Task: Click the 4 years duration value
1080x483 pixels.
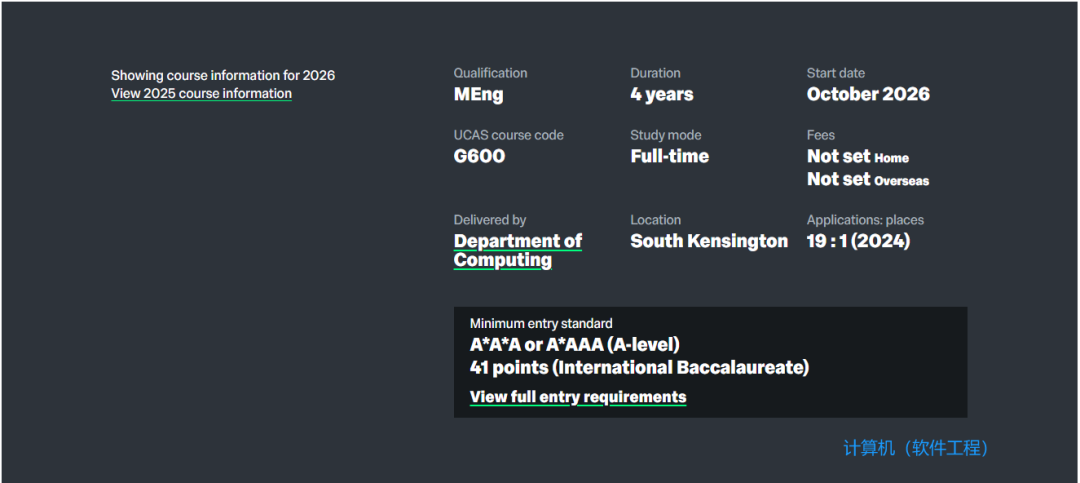Action: coord(661,95)
